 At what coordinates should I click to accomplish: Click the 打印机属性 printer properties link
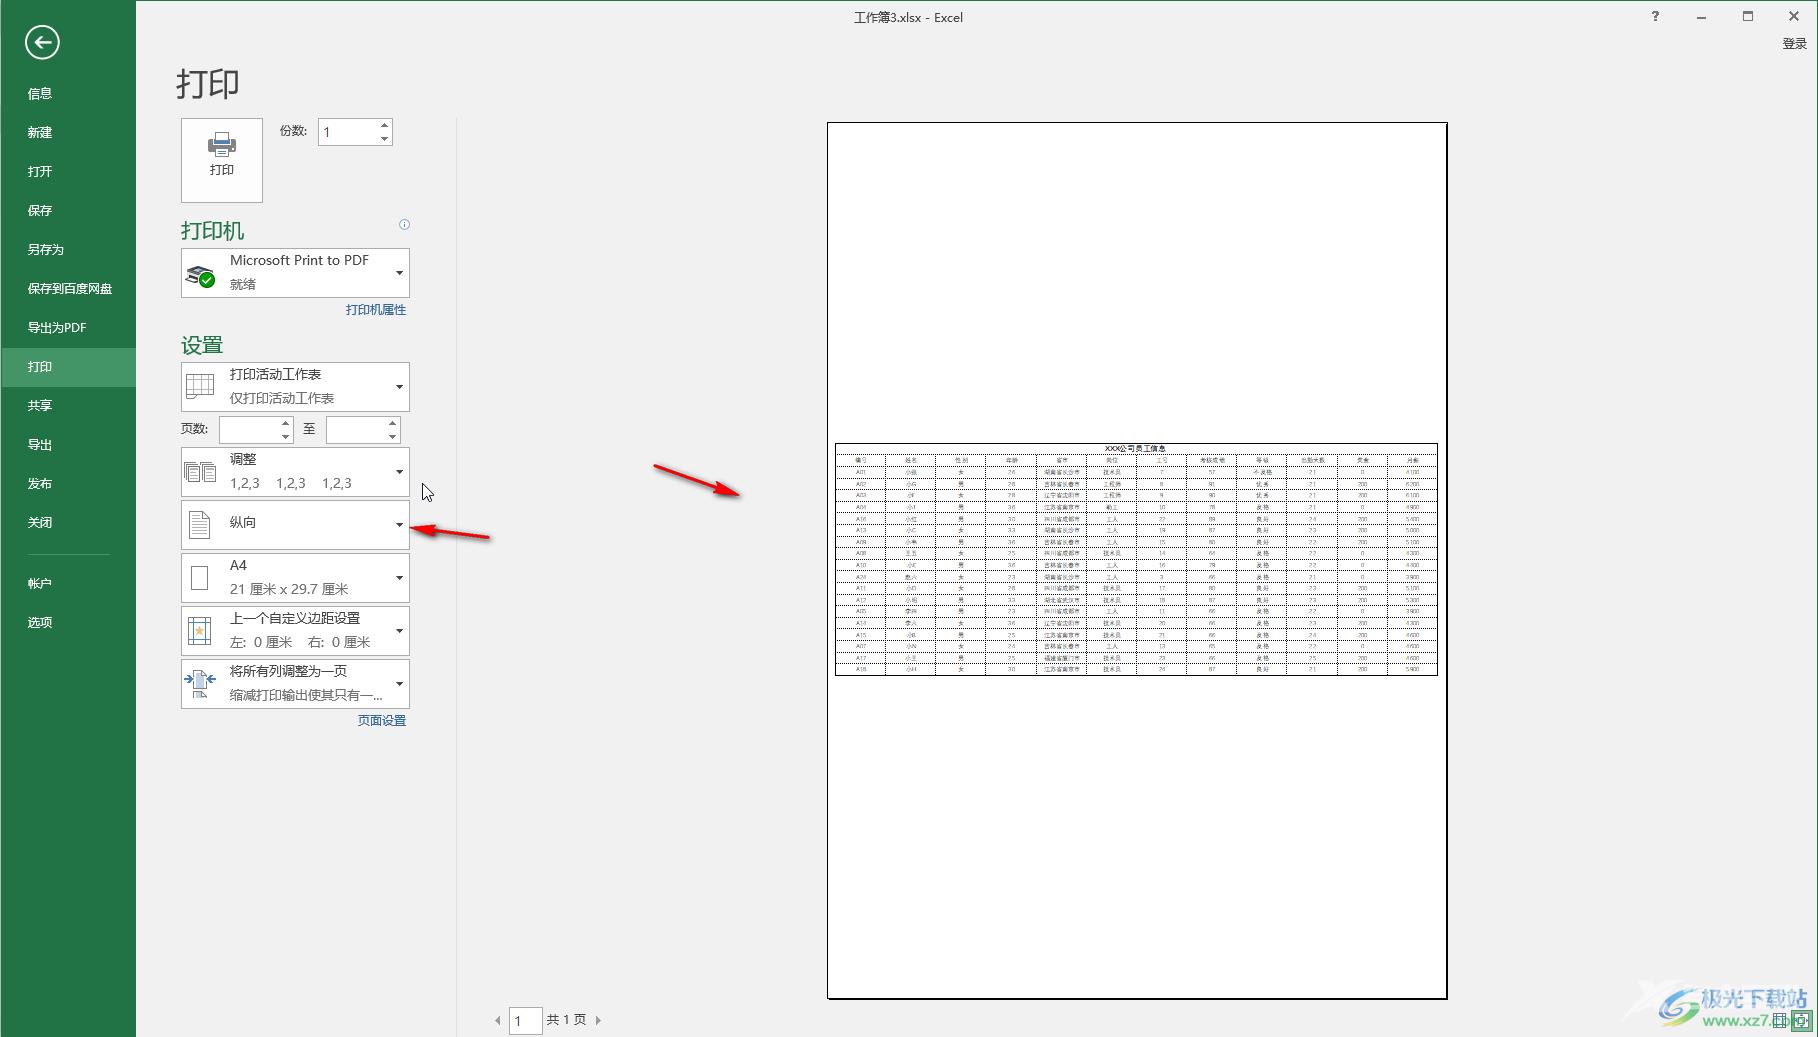point(376,310)
